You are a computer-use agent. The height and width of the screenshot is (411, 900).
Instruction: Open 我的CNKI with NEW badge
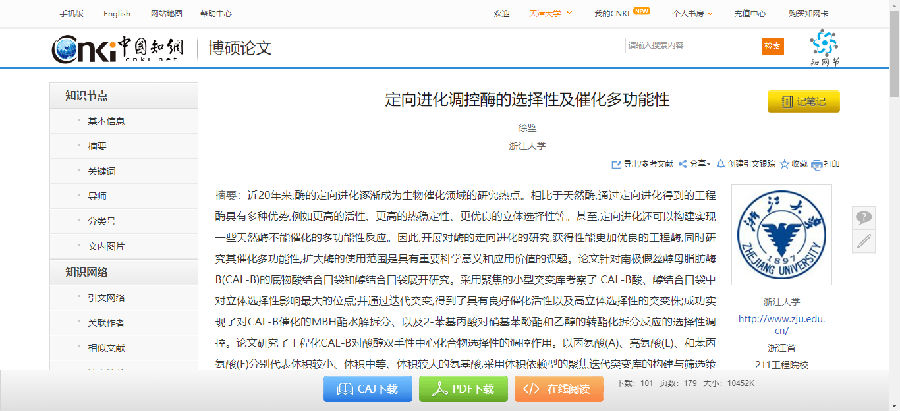tap(622, 13)
